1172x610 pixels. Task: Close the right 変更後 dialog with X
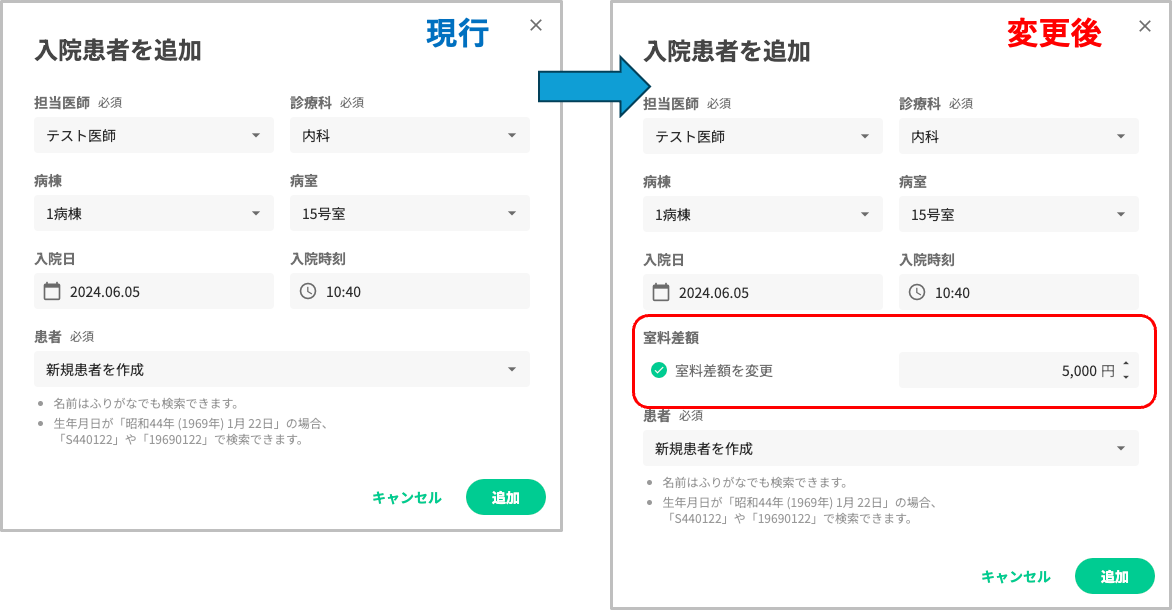(1145, 26)
